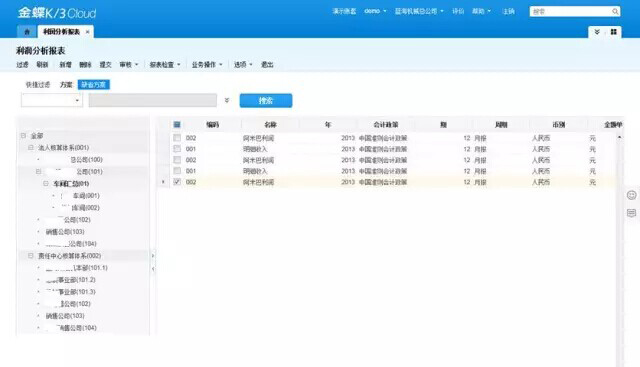
Task: Open the 报表检查 toolbar dropdown
Action: click(165, 65)
